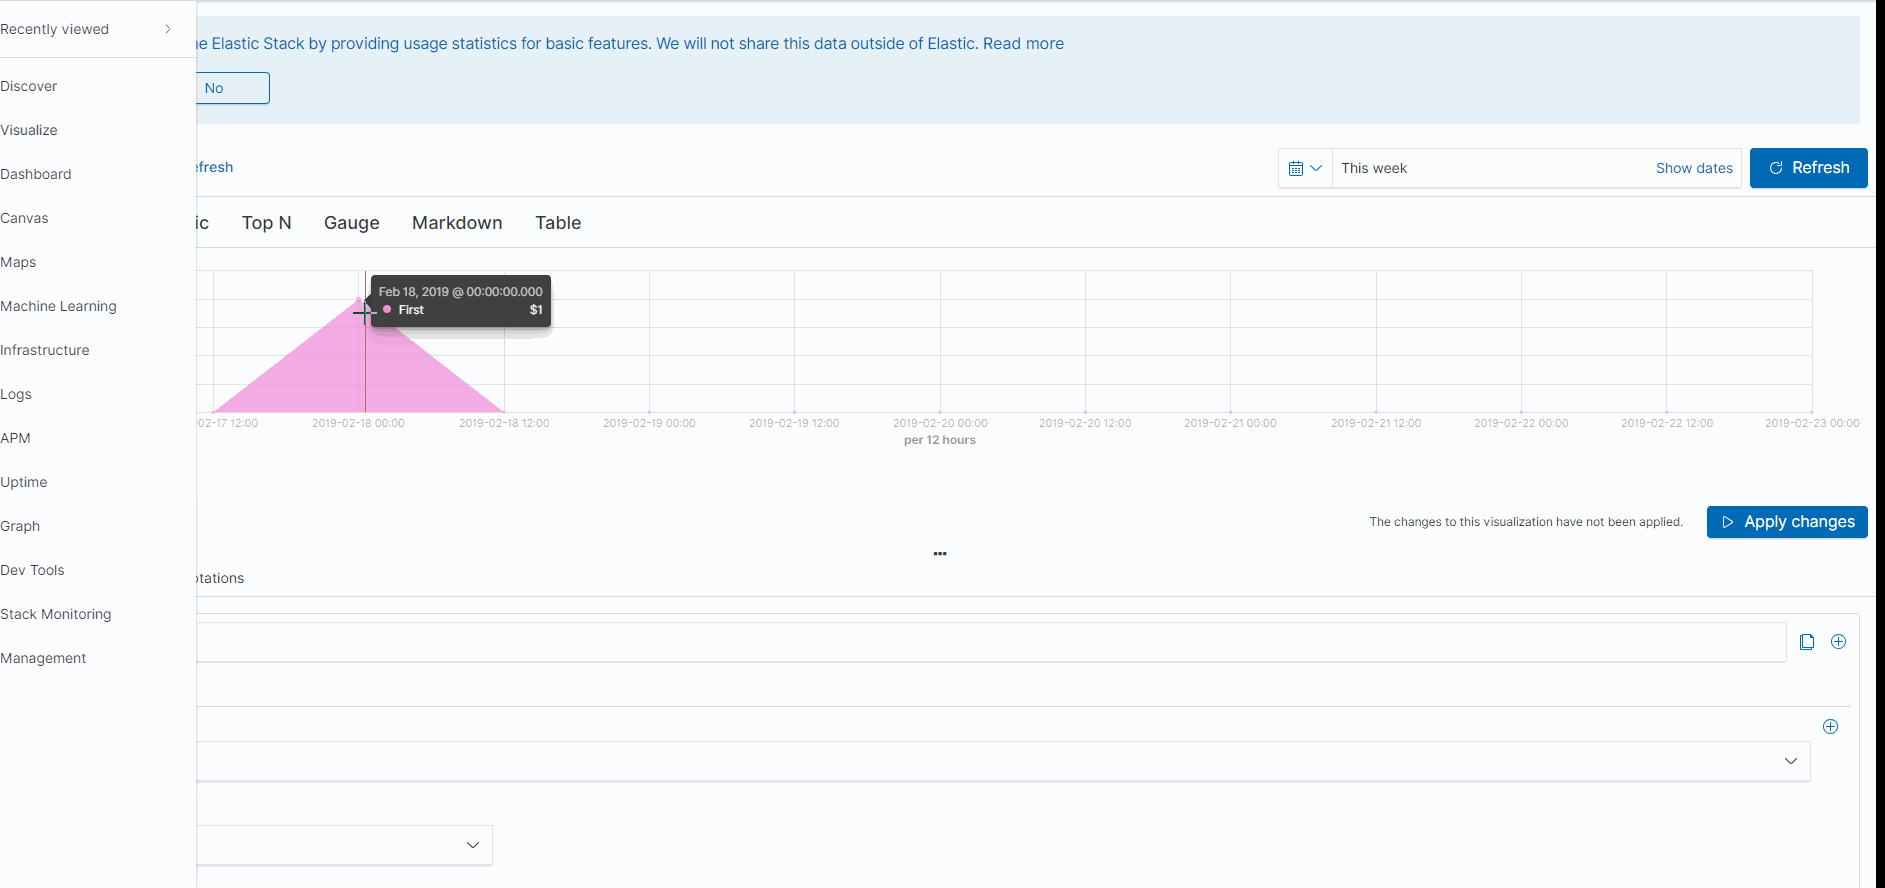Image resolution: width=1885 pixels, height=888 pixels.
Task: Click the three-dot panel resize handle
Action: pyautogui.click(x=940, y=553)
